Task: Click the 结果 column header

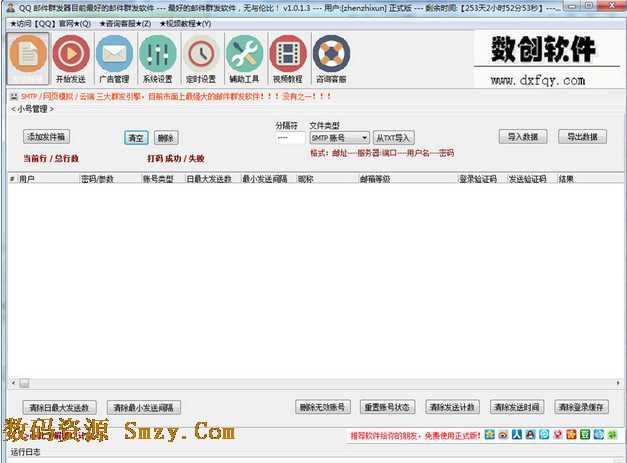Action: point(588,179)
